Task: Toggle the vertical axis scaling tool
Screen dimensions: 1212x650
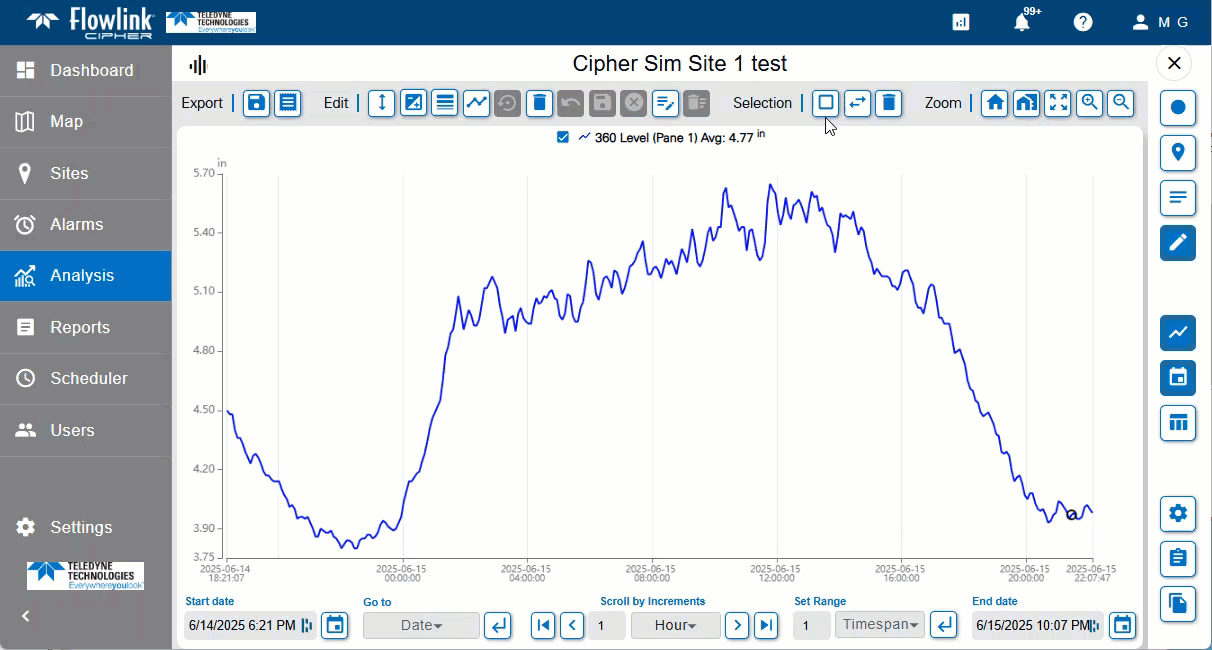Action: click(x=381, y=103)
